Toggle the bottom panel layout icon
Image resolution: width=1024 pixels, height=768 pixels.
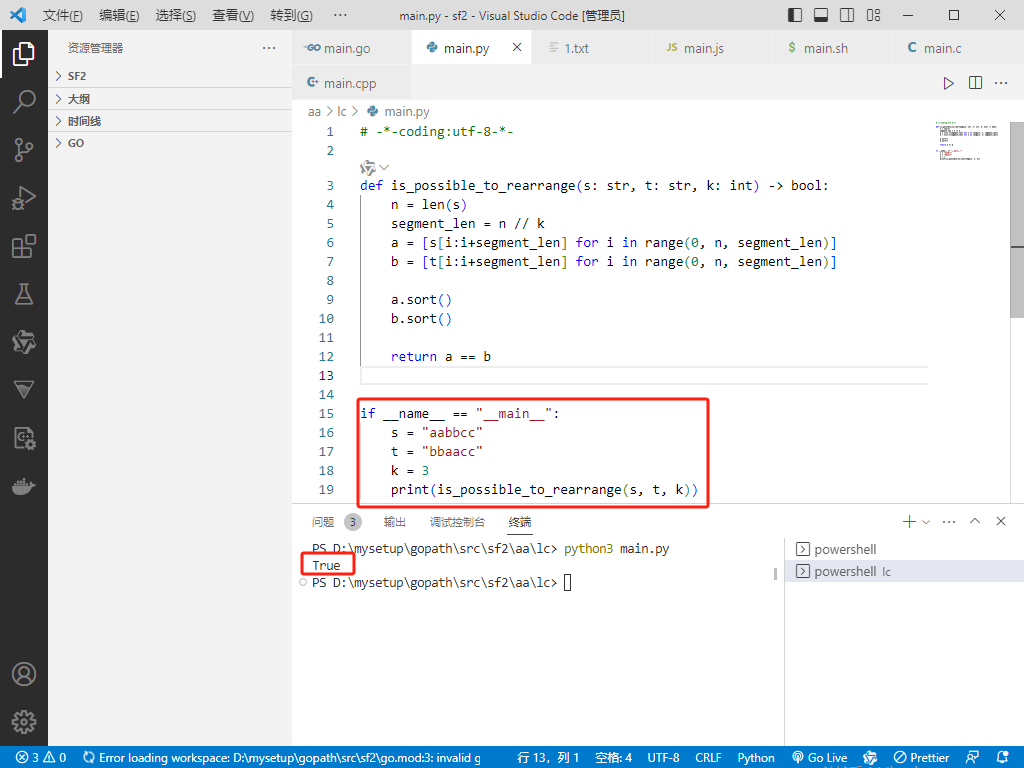821,15
